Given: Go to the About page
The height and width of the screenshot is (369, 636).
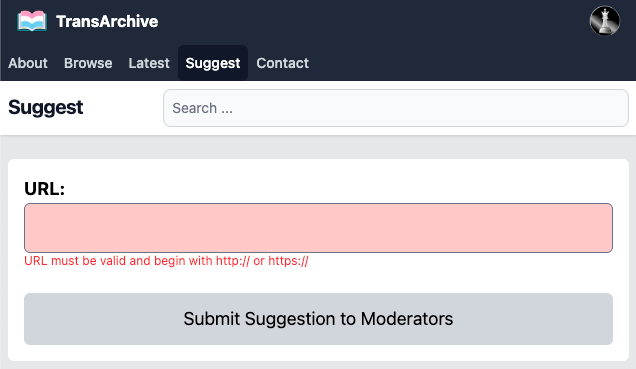Looking at the screenshot, I should [x=28, y=63].
